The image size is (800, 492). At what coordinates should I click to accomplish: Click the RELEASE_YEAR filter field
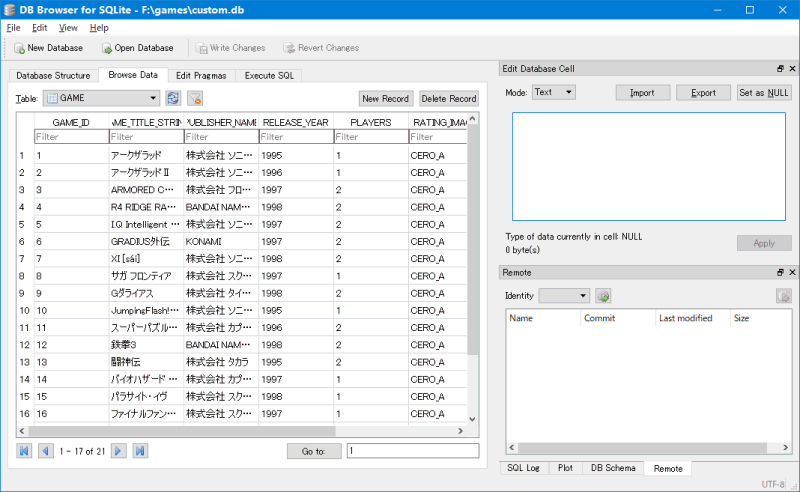coord(296,137)
